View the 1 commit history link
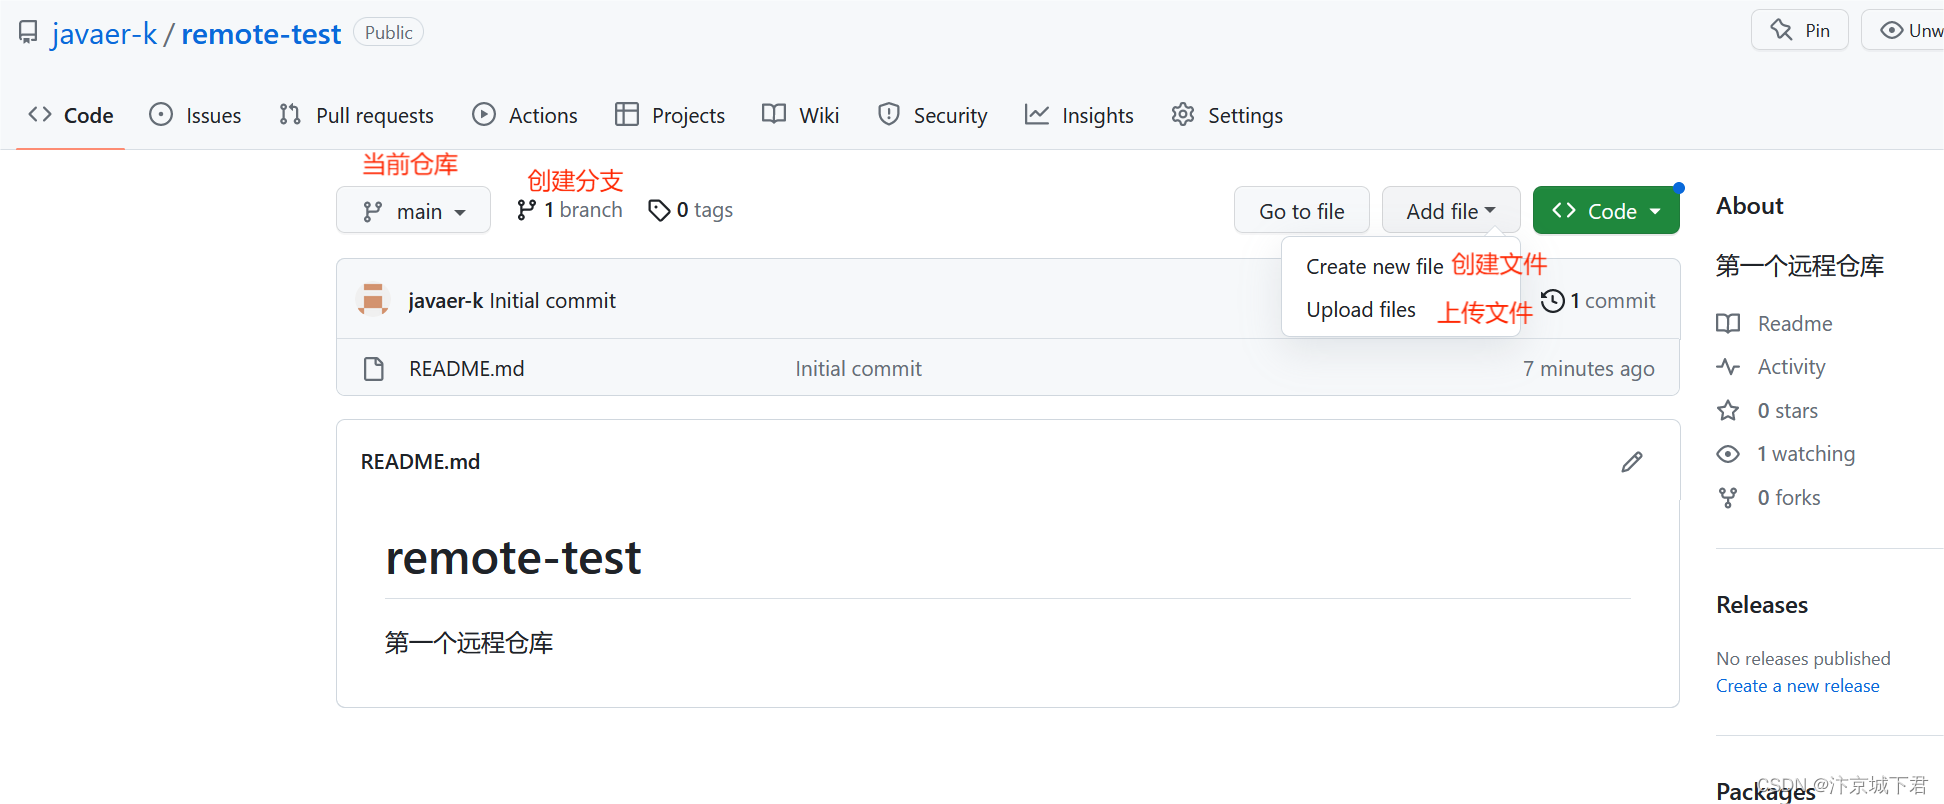Screen dimensions: 1944x804 click(1598, 301)
